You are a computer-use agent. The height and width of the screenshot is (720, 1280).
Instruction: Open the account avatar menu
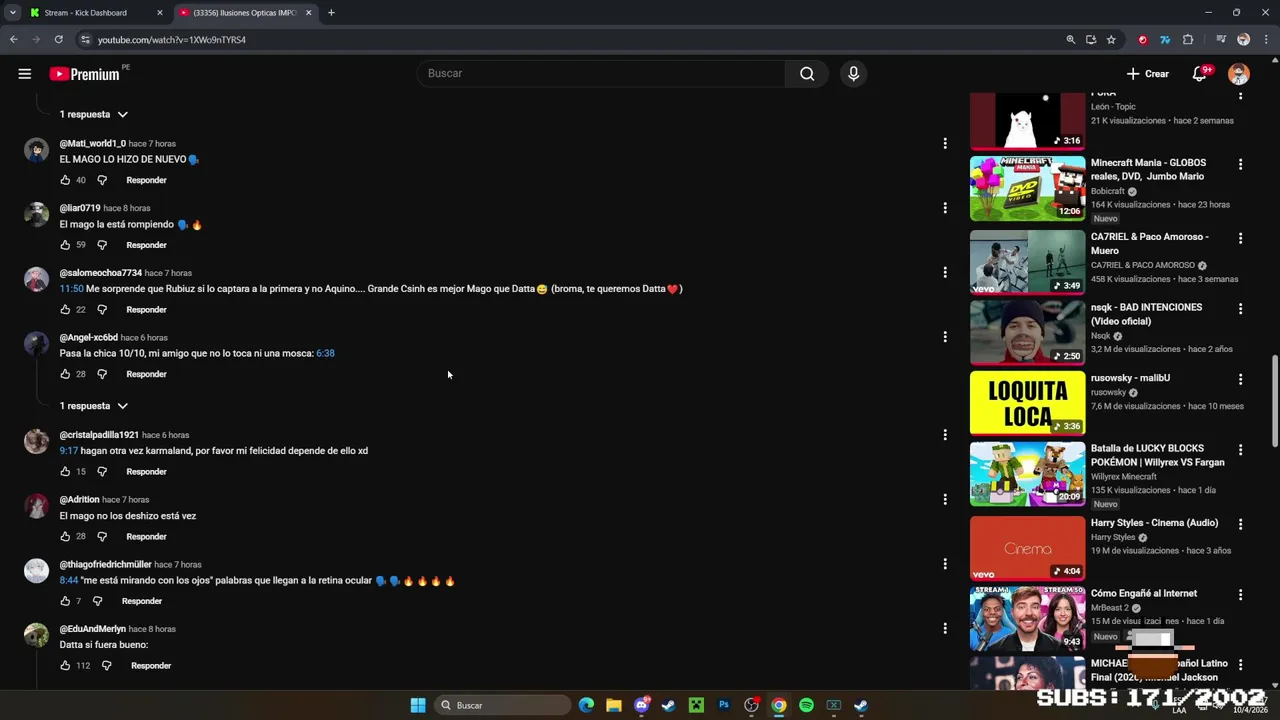1239,74
